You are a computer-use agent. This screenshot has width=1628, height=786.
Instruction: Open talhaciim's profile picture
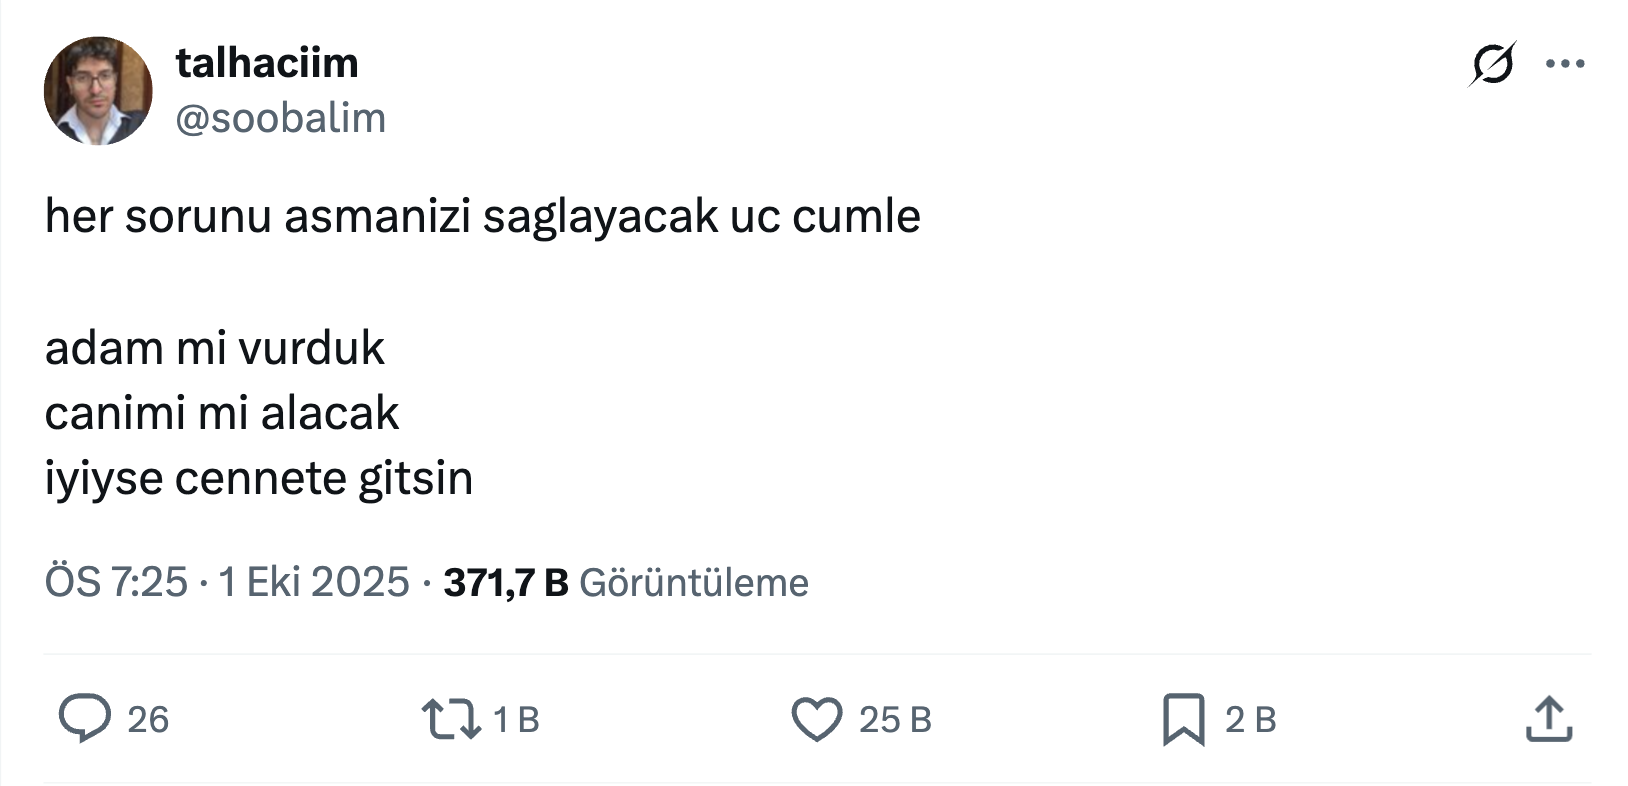click(x=98, y=91)
